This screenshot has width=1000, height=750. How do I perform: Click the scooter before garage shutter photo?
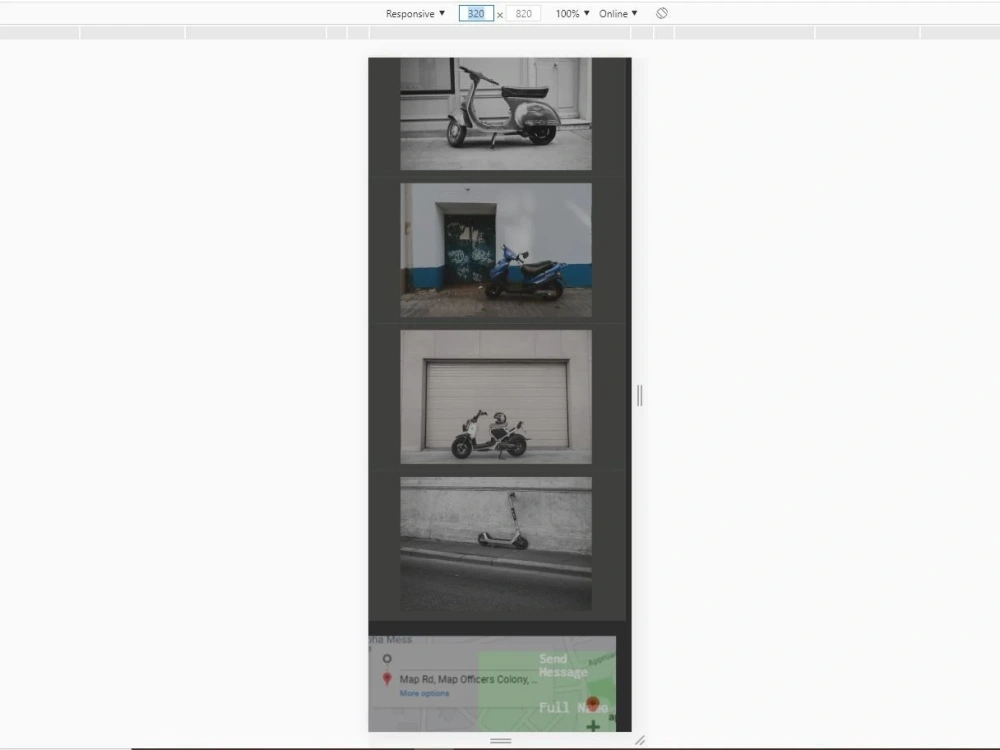[496, 397]
